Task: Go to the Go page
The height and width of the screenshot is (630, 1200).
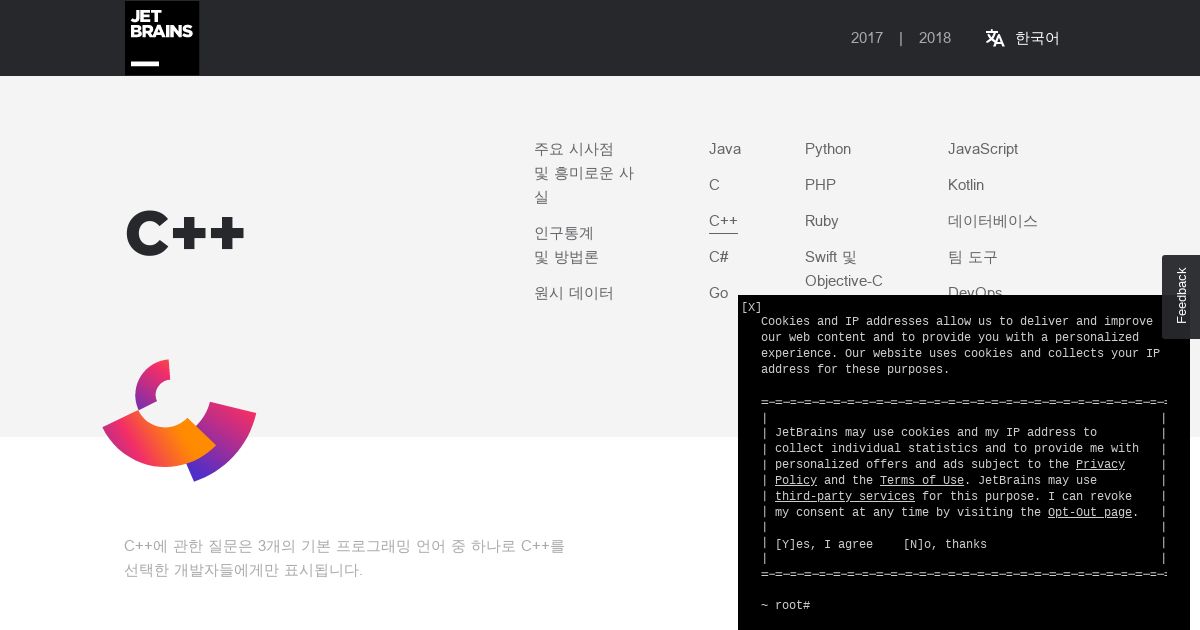Action: click(x=719, y=293)
